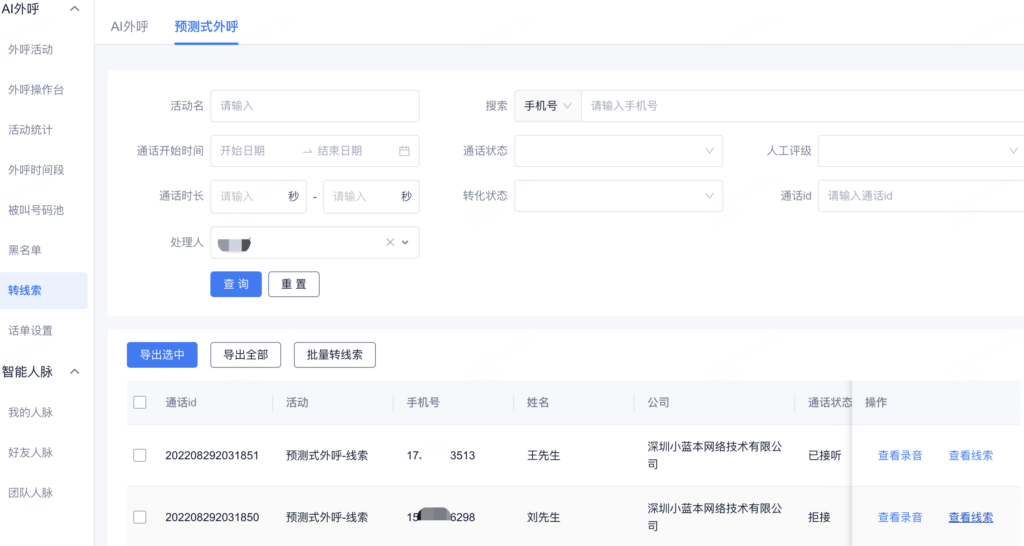Click the calendar icon in date range field
Viewport: 1024px width, 546px height.
(x=404, y=151)
